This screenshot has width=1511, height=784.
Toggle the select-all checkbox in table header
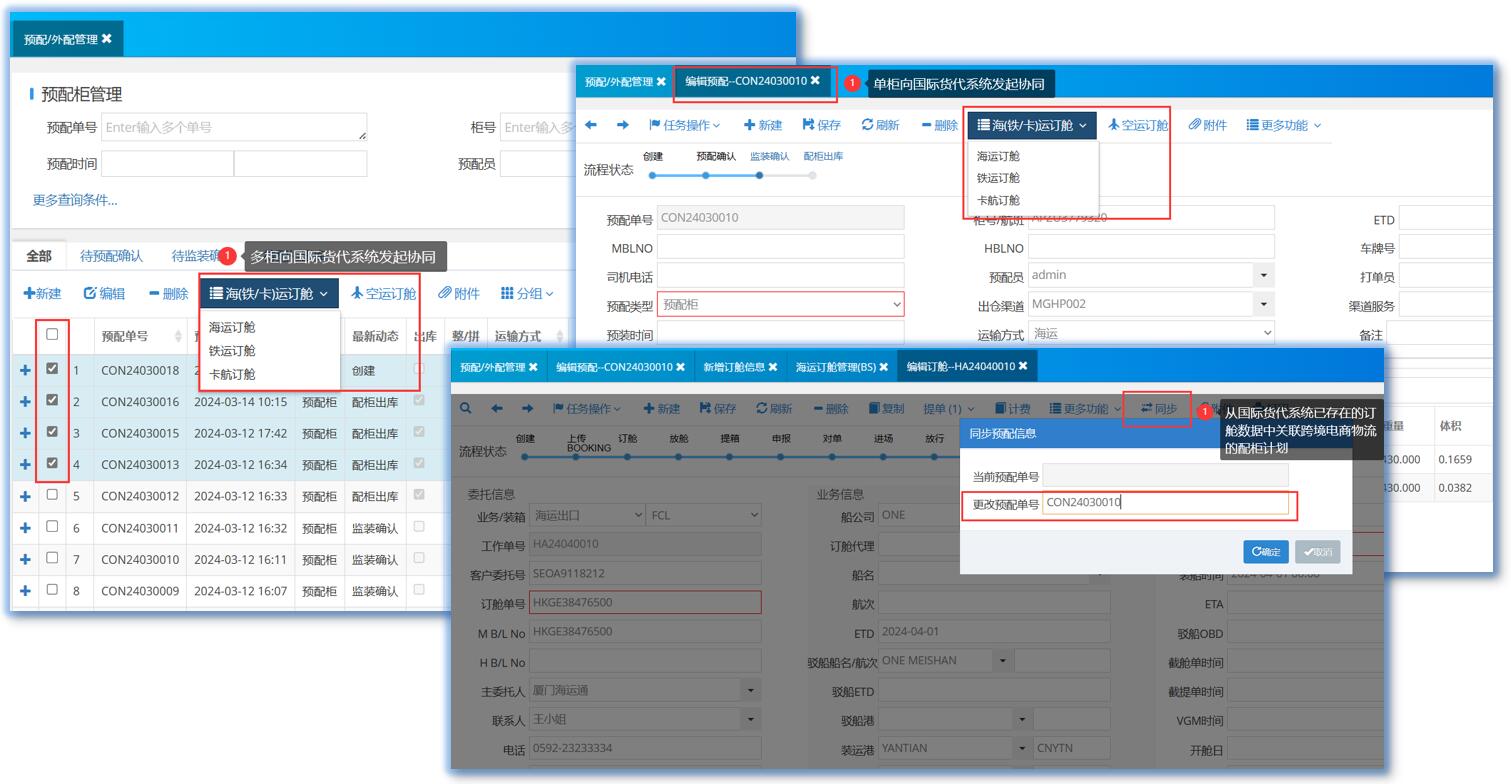[52, 334]
